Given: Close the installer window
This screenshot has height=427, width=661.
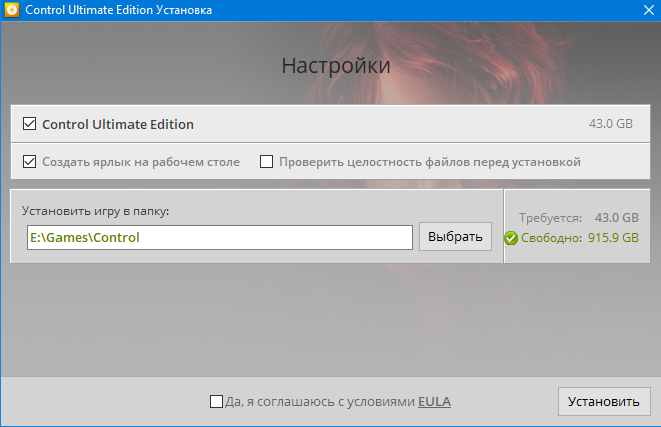Looking at the screenshot, I should pos(649,10).
